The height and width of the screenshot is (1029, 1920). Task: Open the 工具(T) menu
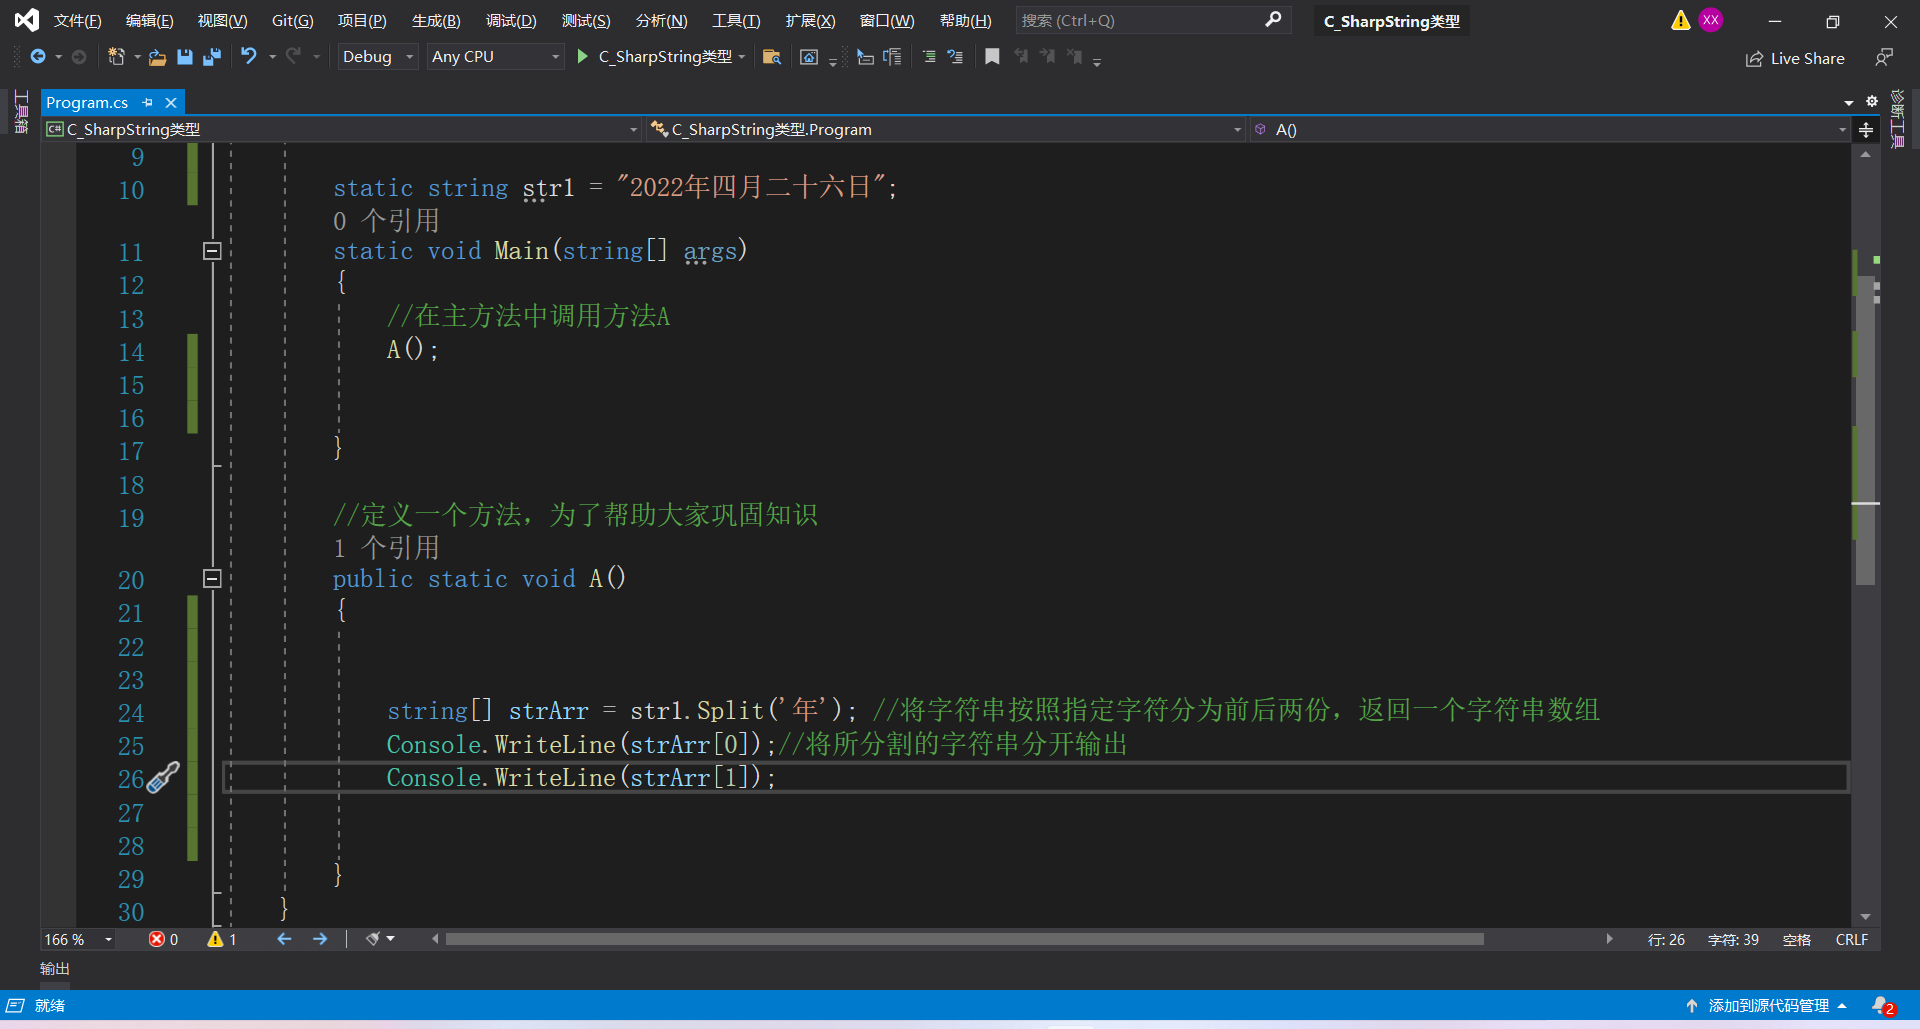click(x=736, y=20)
